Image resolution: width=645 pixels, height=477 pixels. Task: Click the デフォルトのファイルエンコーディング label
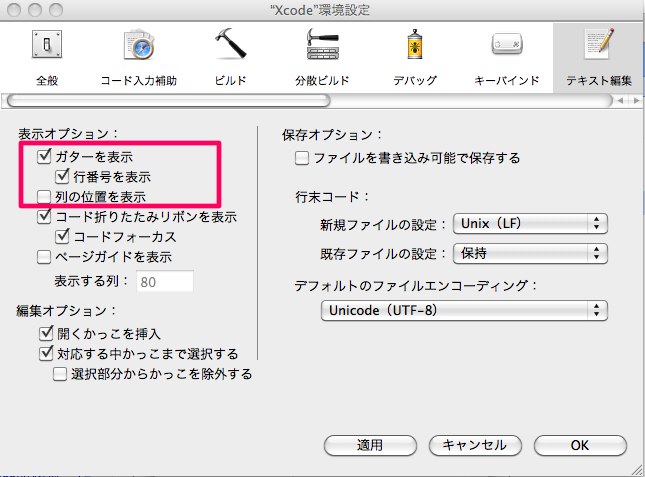[415, 285]
